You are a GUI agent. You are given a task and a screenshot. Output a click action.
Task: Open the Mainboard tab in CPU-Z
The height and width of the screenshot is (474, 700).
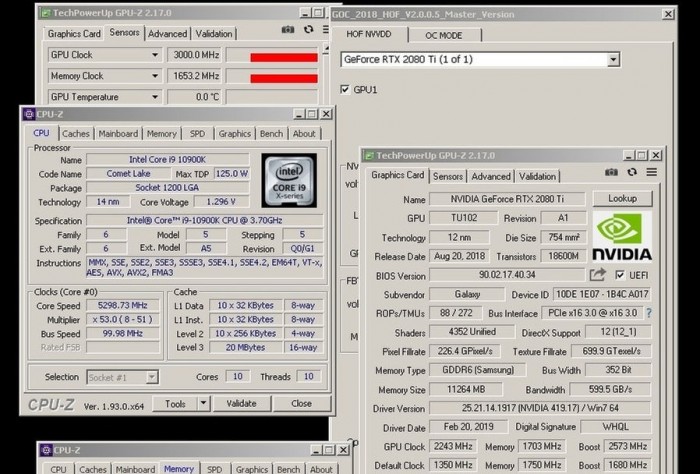coord(118,134)
